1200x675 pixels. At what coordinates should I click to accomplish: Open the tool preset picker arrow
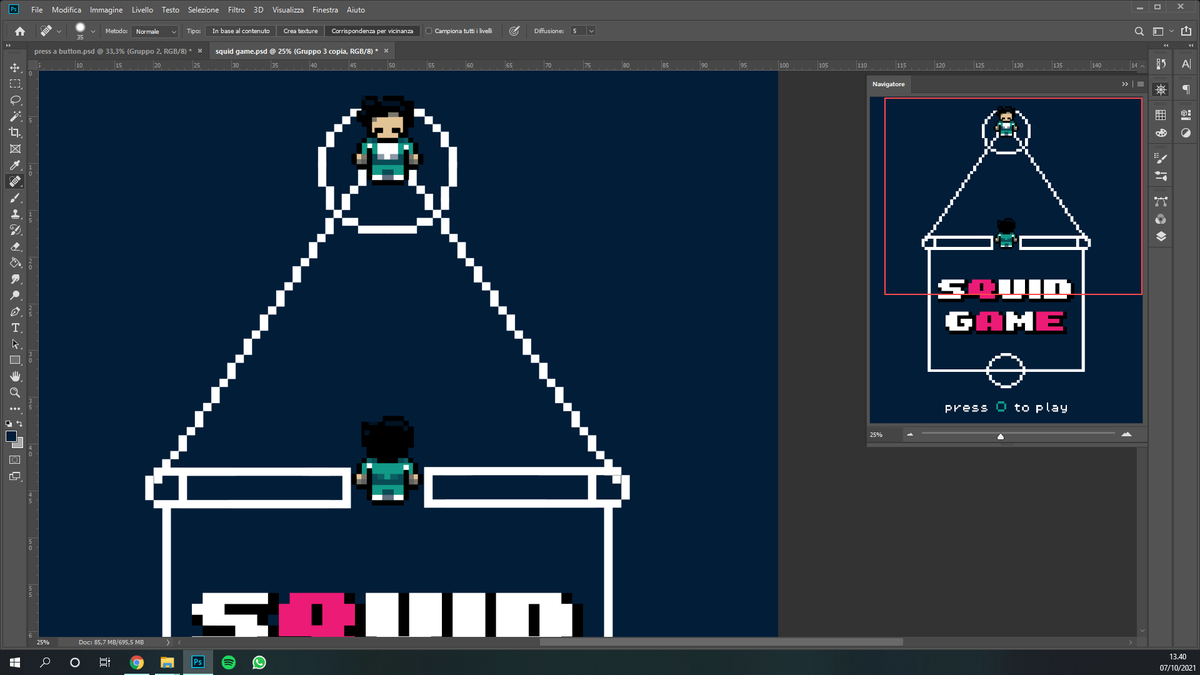[59, 31]
